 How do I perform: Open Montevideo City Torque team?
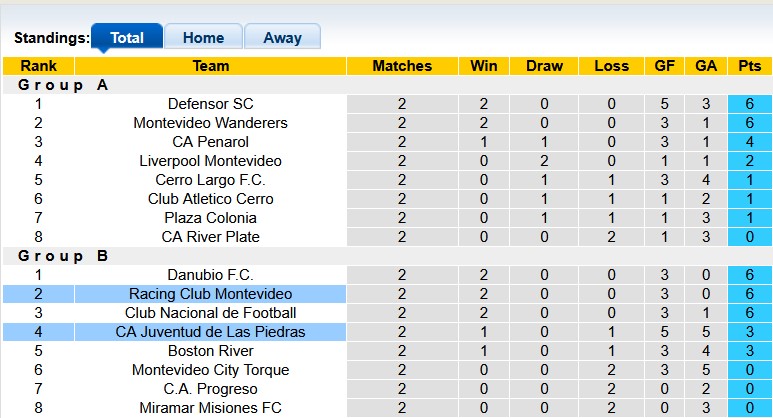[210, 370]
